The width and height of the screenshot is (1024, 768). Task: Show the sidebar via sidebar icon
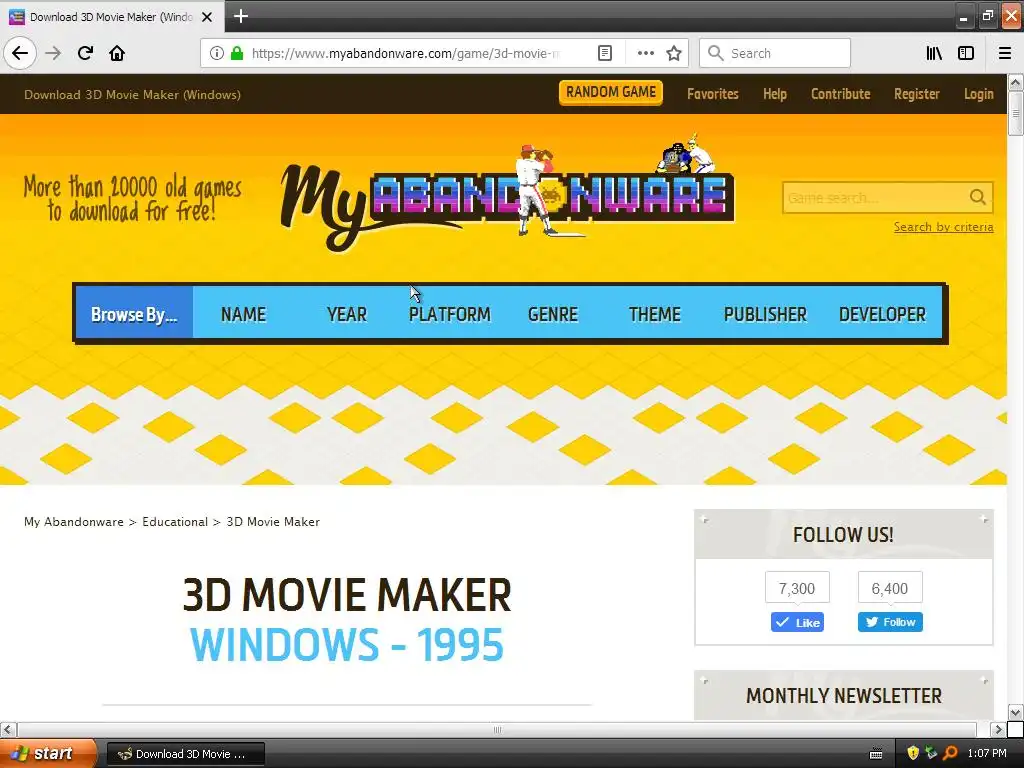pyautogui.click(x=966, y=53)
